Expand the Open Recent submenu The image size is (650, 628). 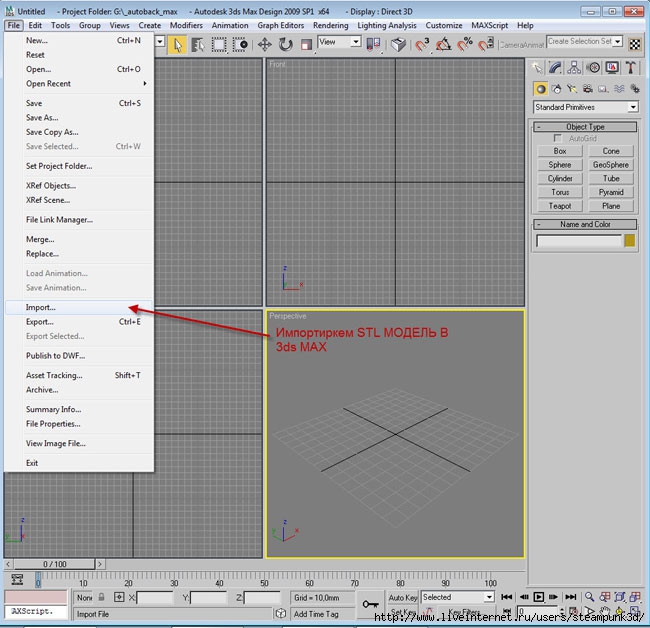[80, 84]
